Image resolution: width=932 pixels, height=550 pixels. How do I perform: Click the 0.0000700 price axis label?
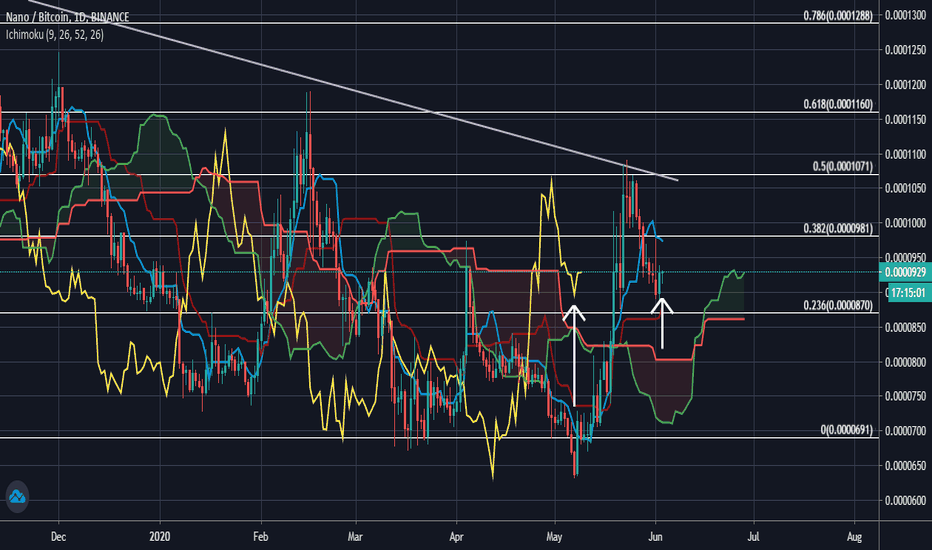click(x=905, y=430)
